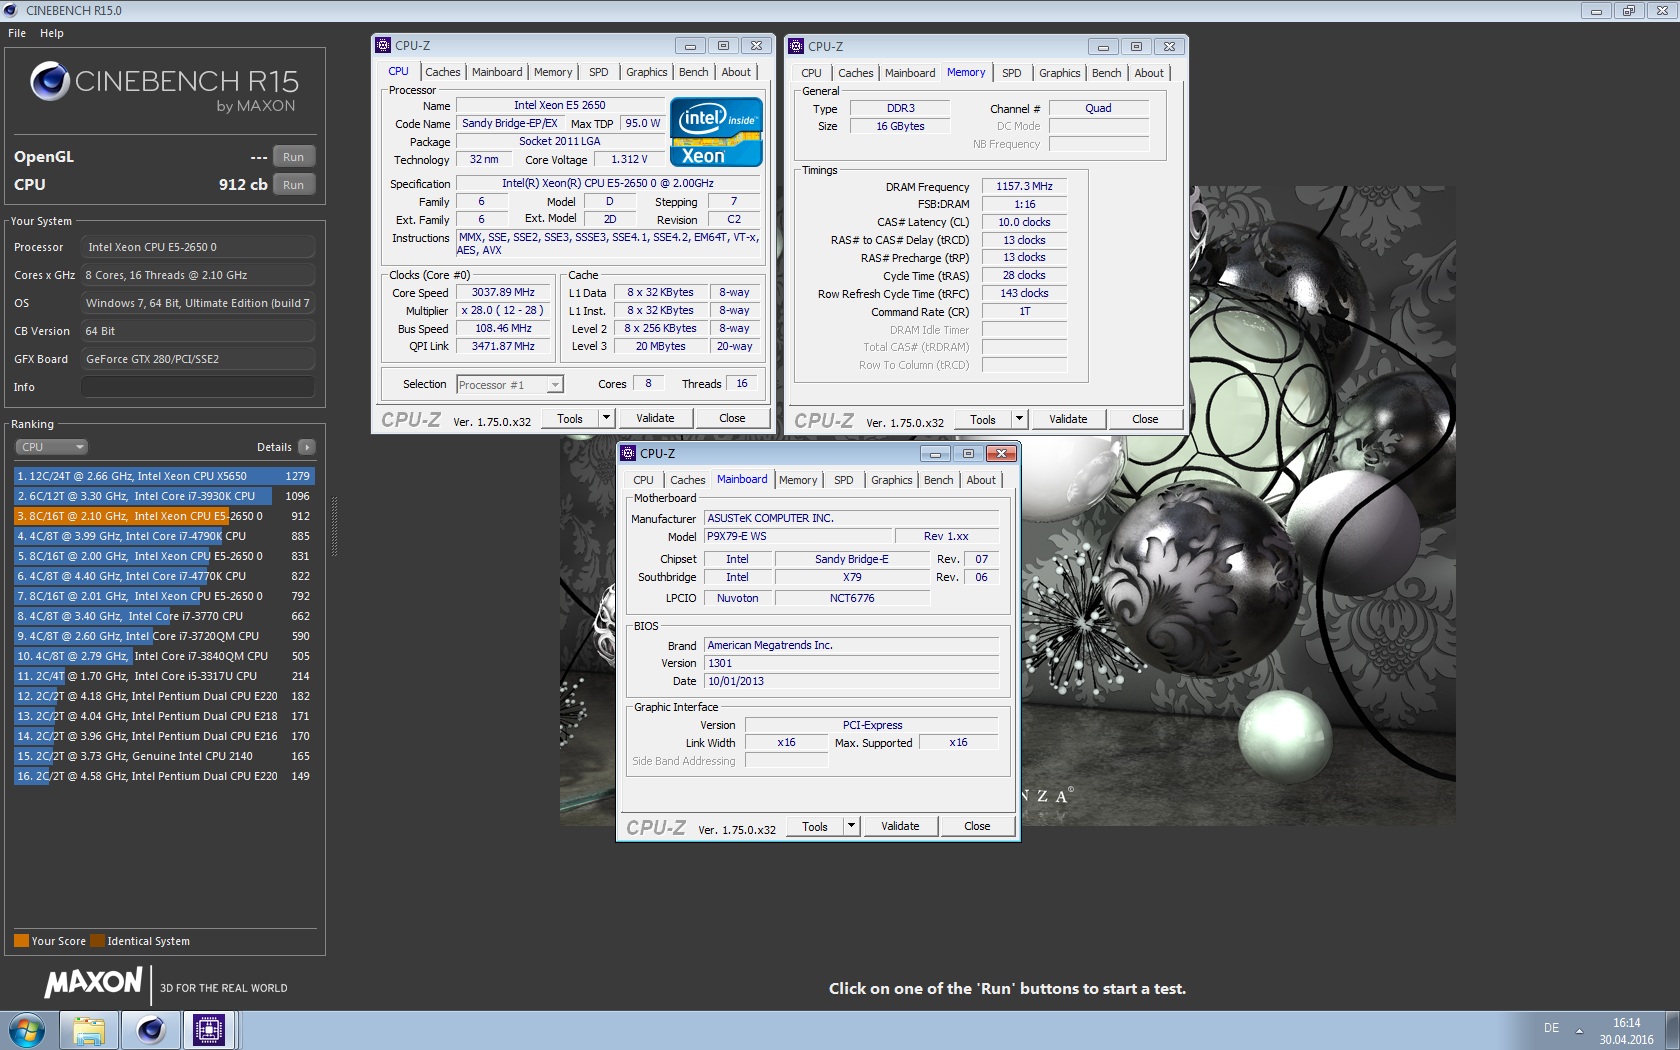
Task: Open Windows Explorer from the taskbar
Action: tap(89, 1030)
